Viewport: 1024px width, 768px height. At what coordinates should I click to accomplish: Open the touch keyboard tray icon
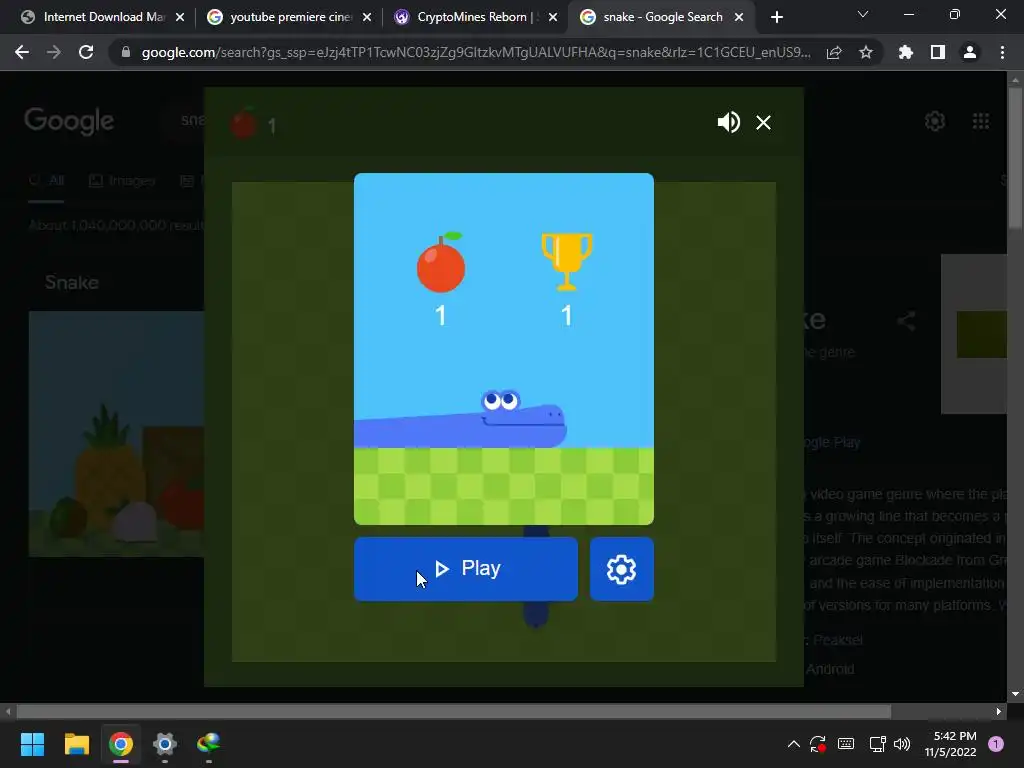click(x=846, y=744)
